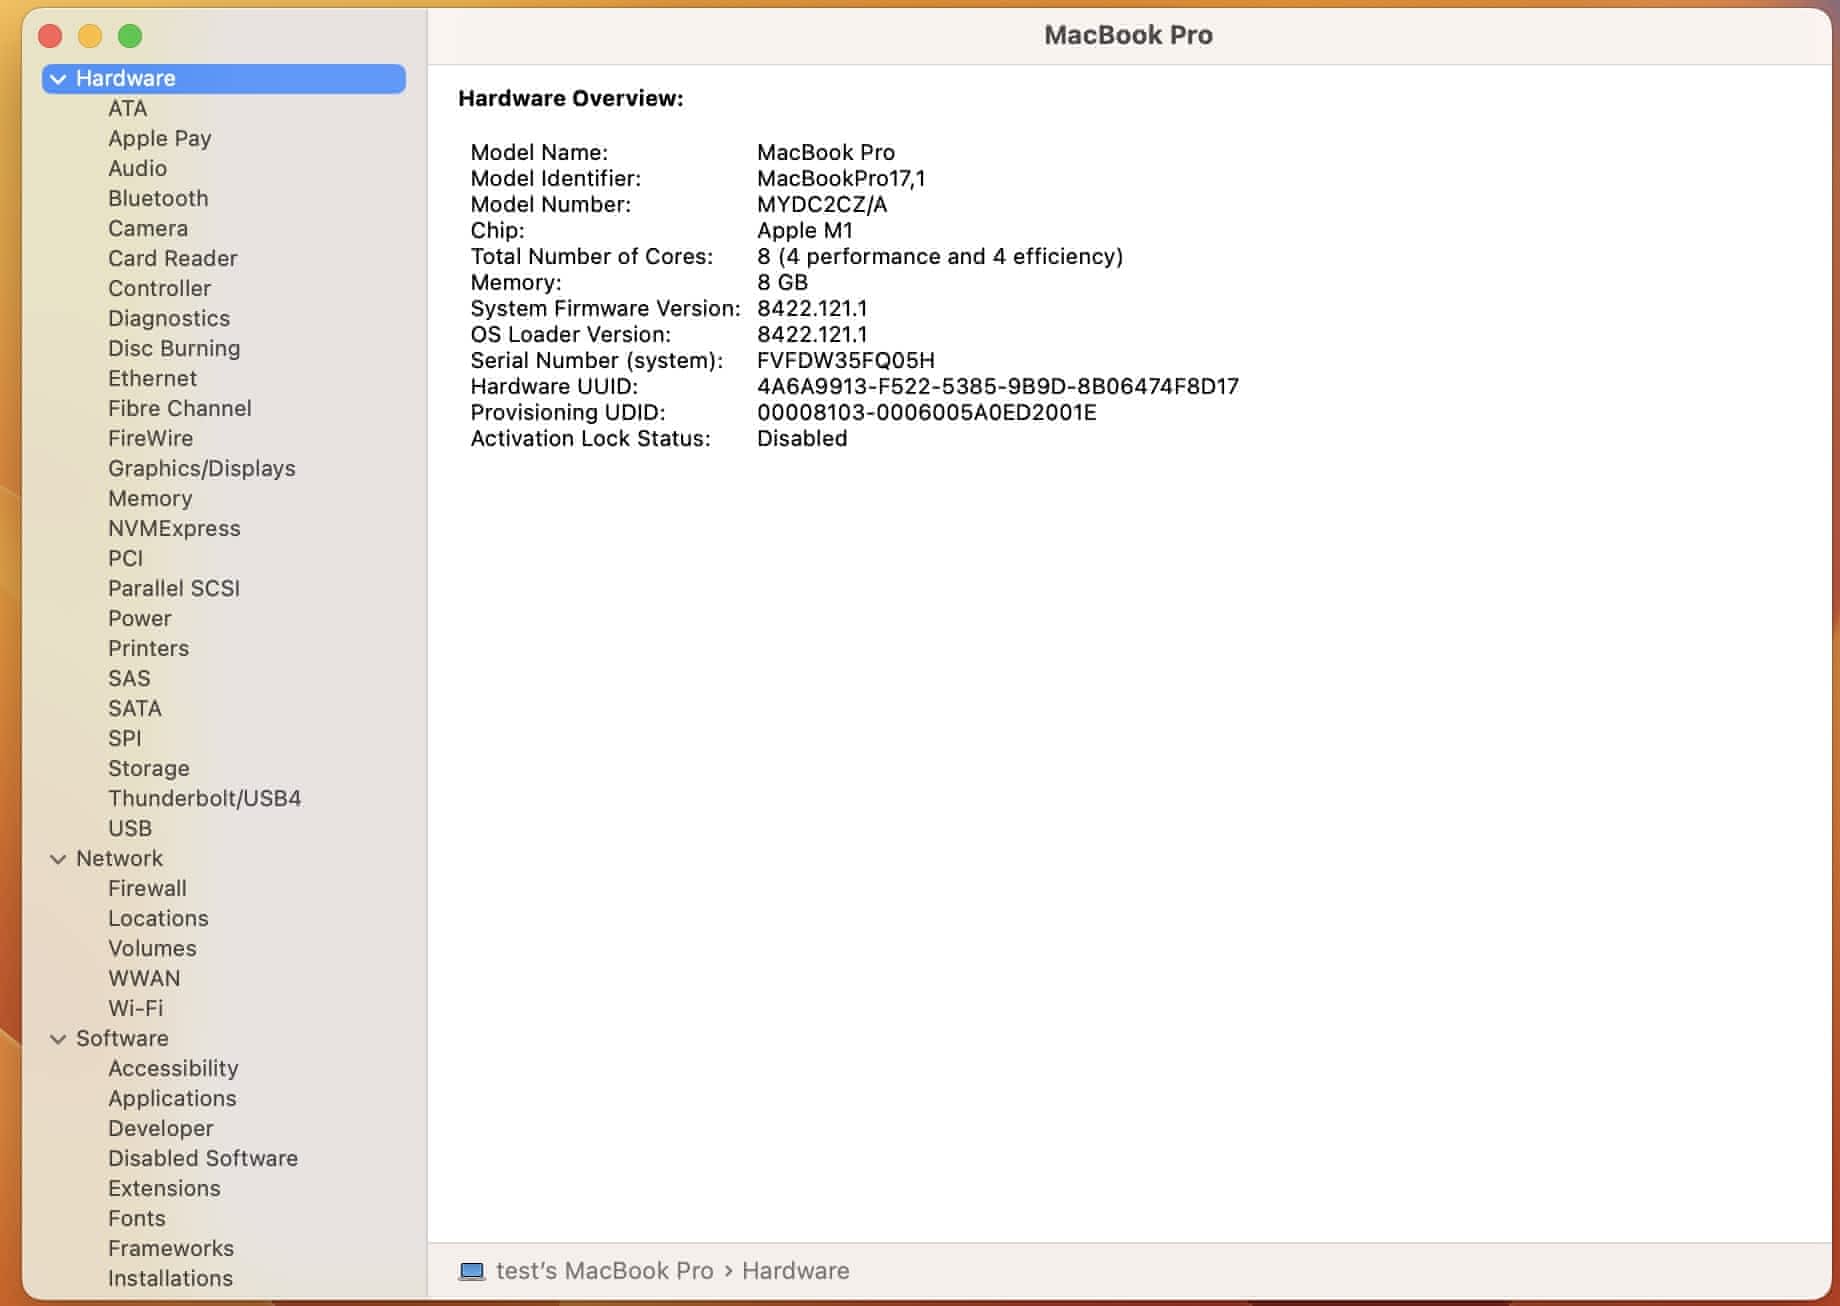Select SPI in the Hardware list

click(125, 738)
